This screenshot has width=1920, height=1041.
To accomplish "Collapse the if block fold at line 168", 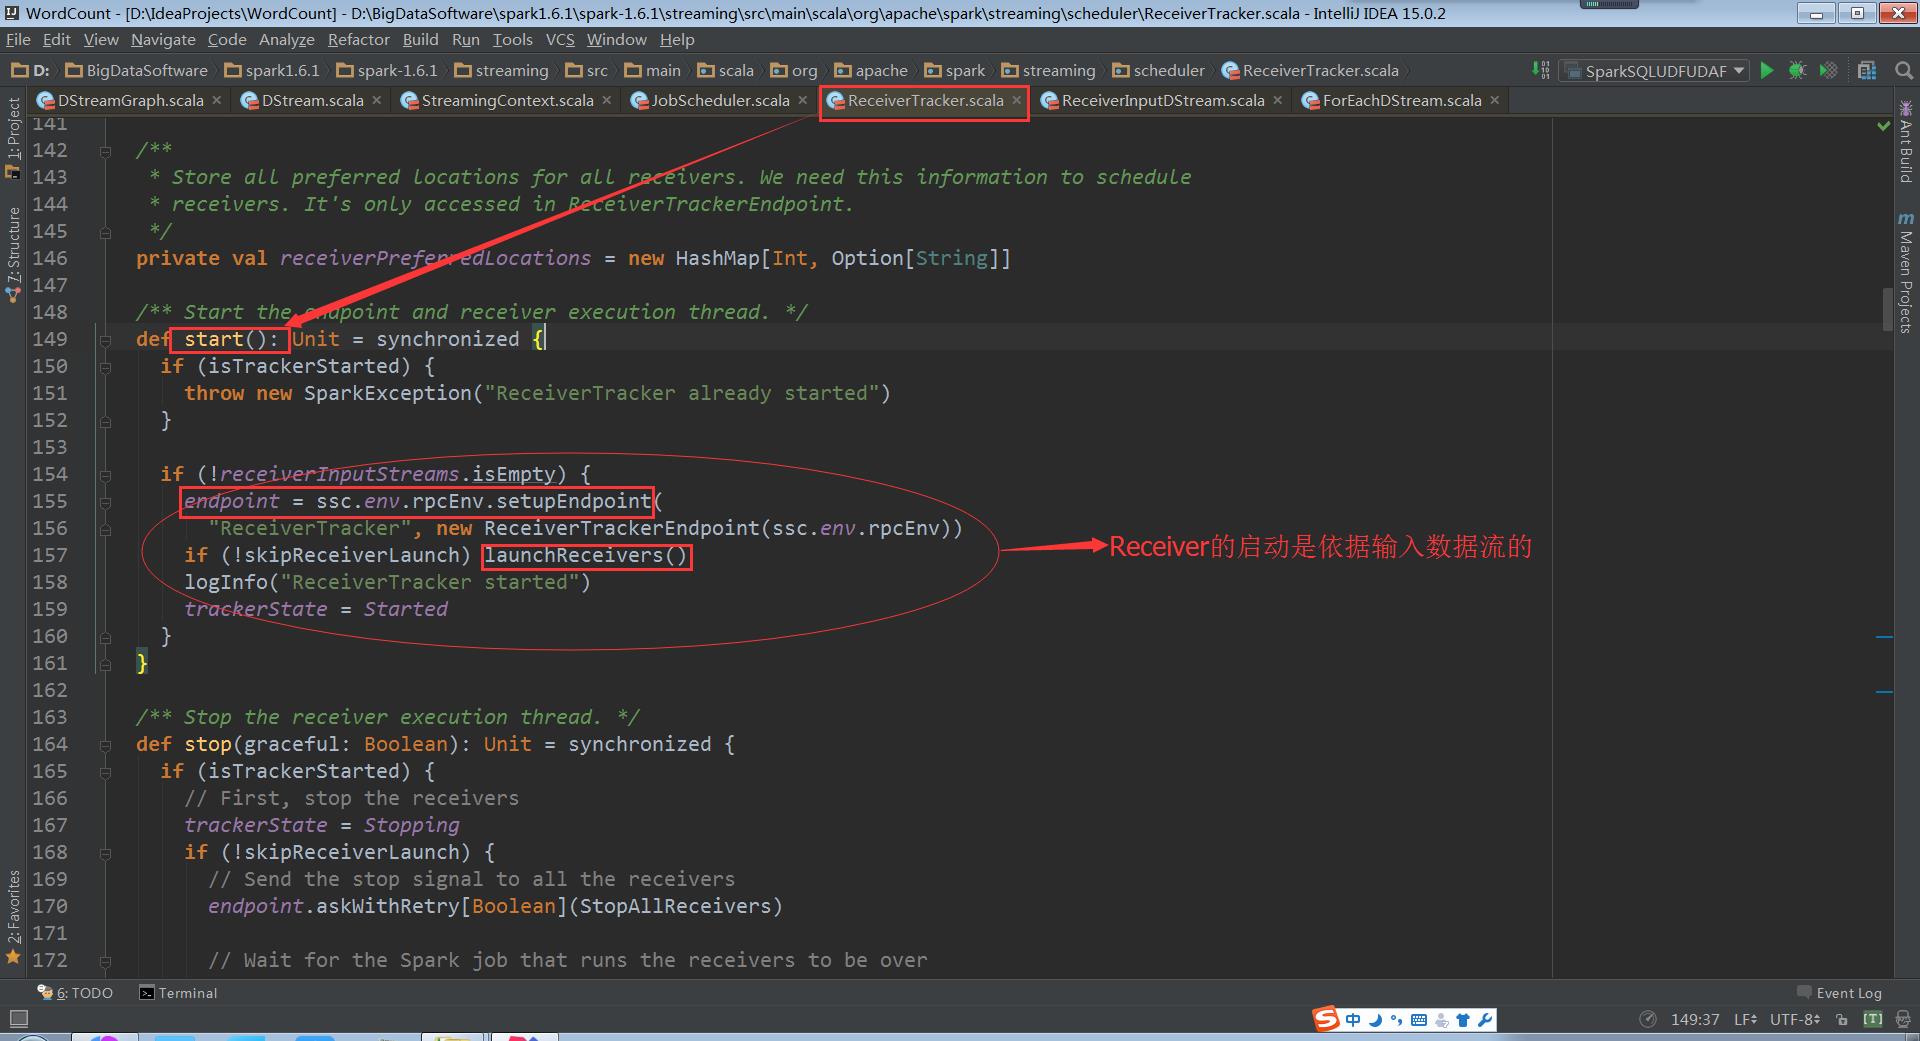I will pos(105,853).
